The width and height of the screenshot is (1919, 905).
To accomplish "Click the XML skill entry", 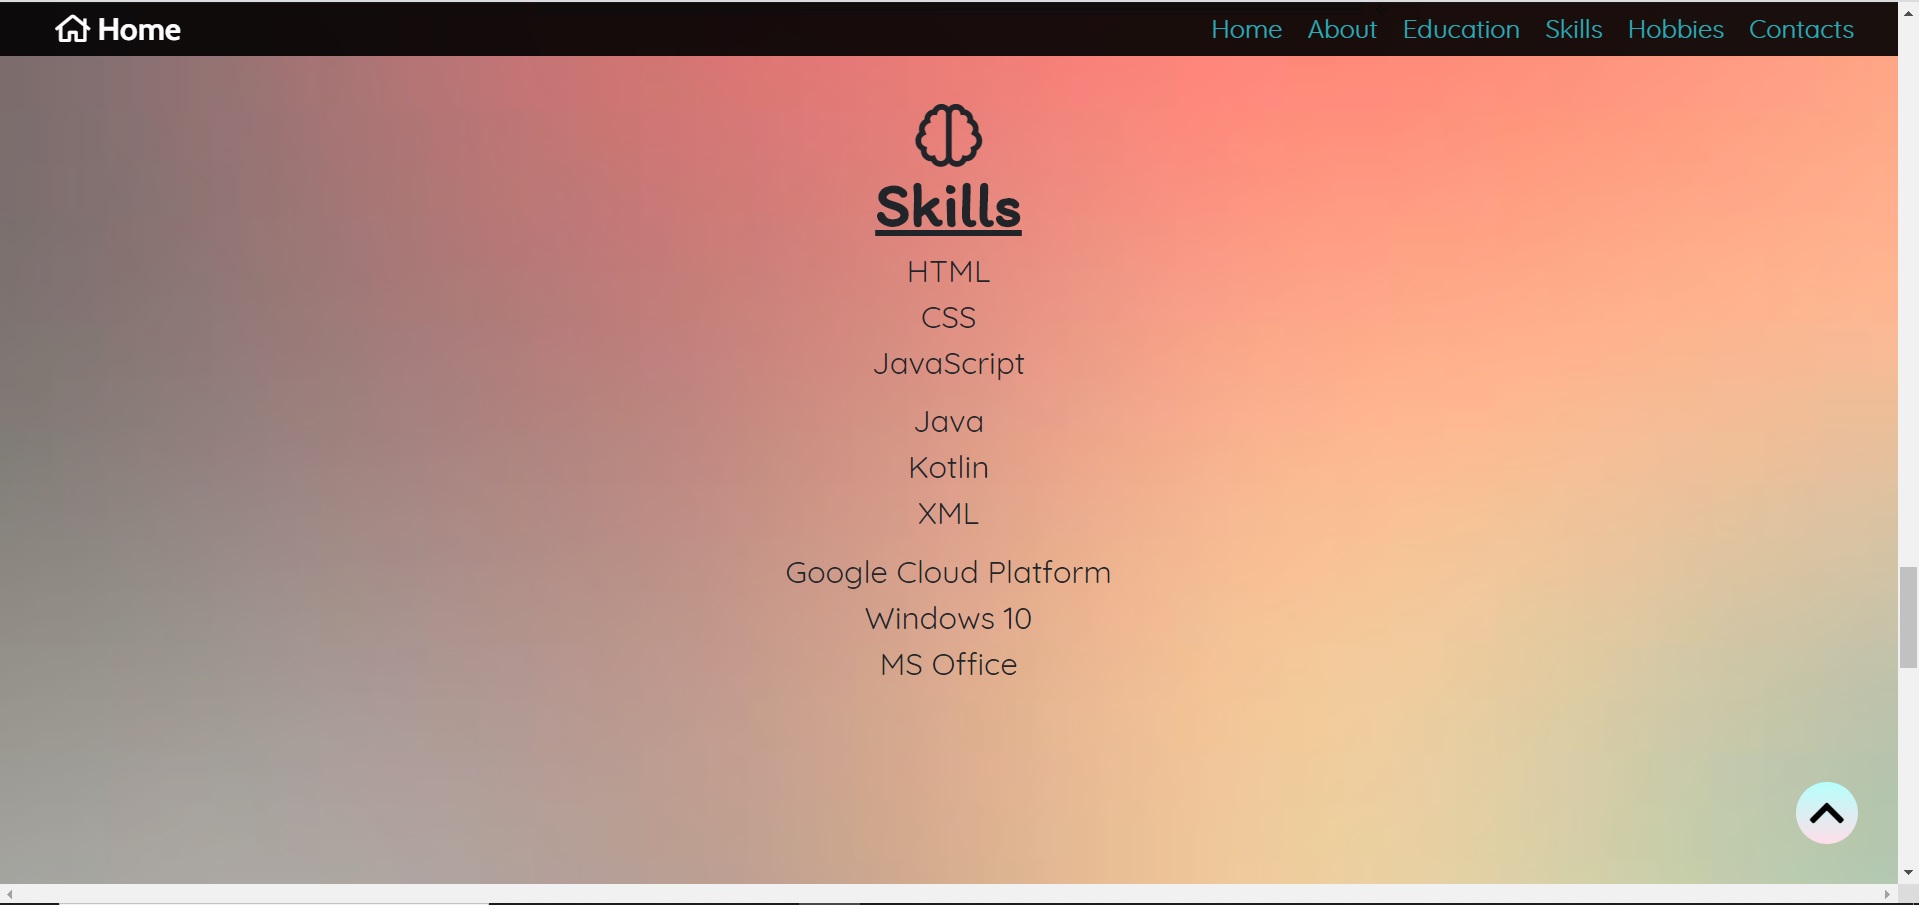I will 948,514.
